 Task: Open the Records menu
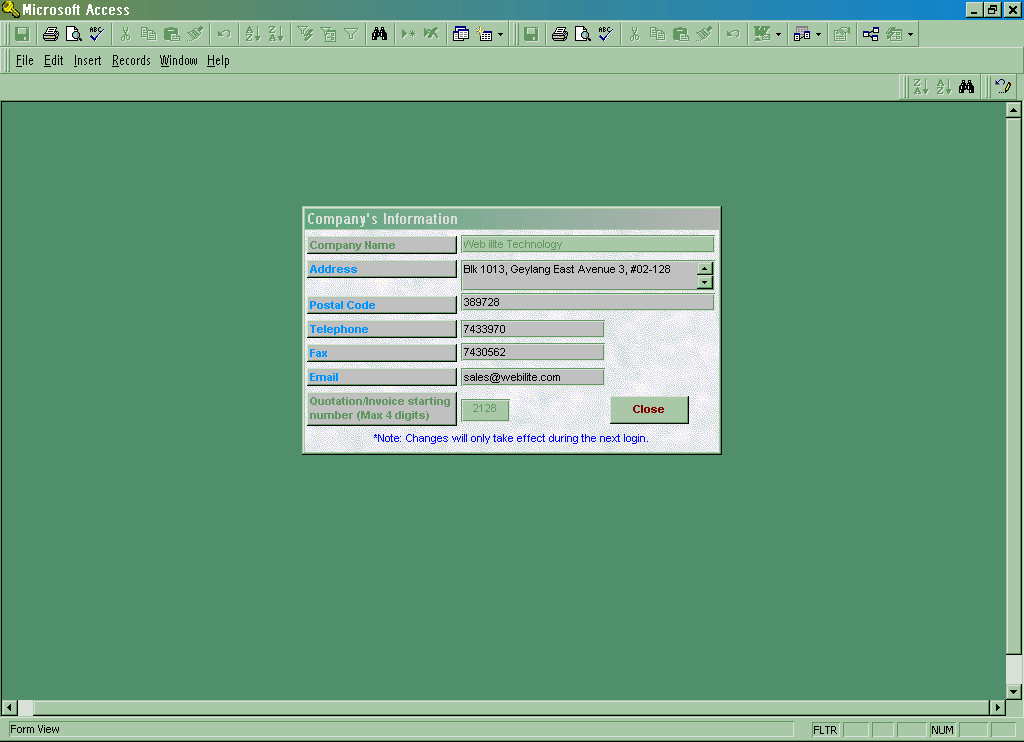131,61
